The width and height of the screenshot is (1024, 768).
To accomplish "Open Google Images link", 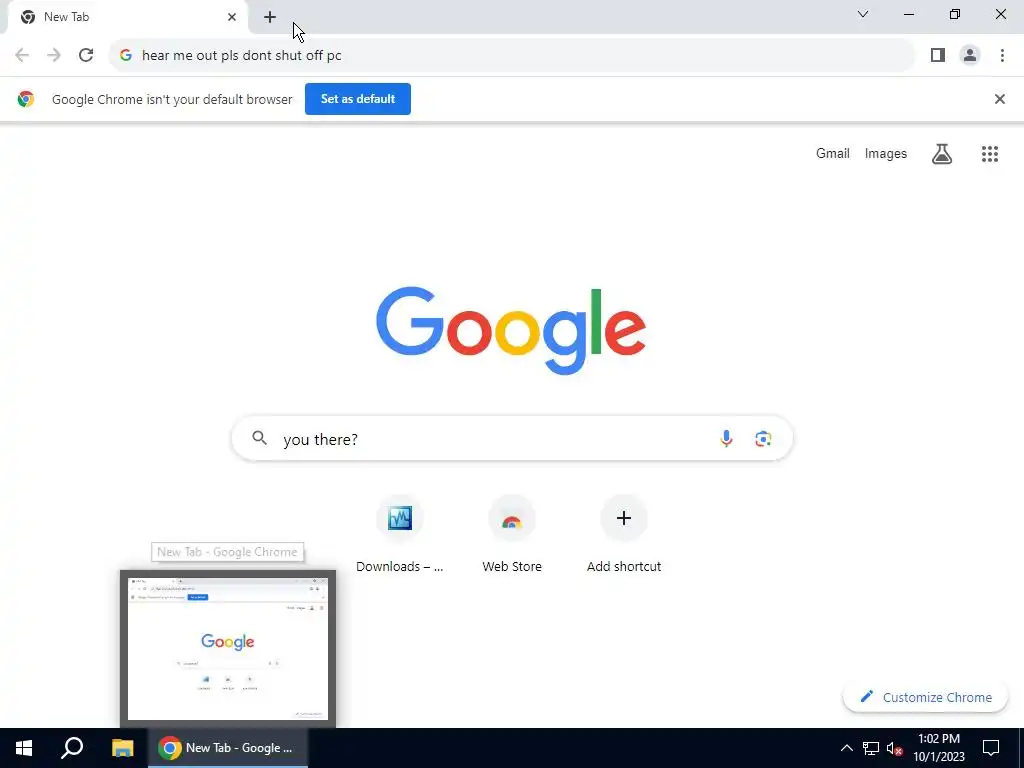I will coord(886,153).
